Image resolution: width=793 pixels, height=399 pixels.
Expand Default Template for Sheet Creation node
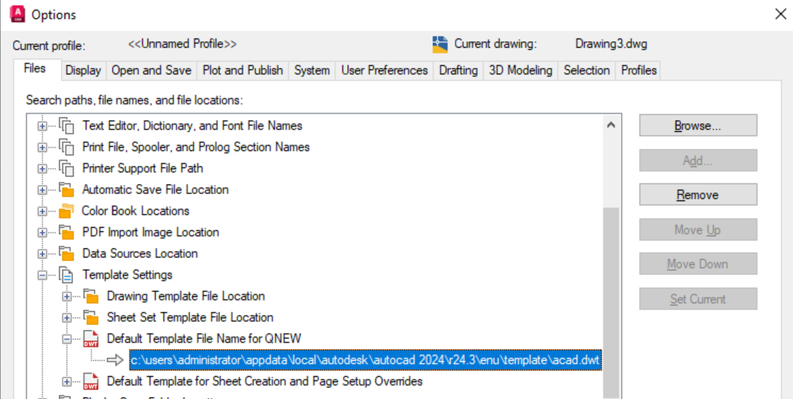[67, 381]
